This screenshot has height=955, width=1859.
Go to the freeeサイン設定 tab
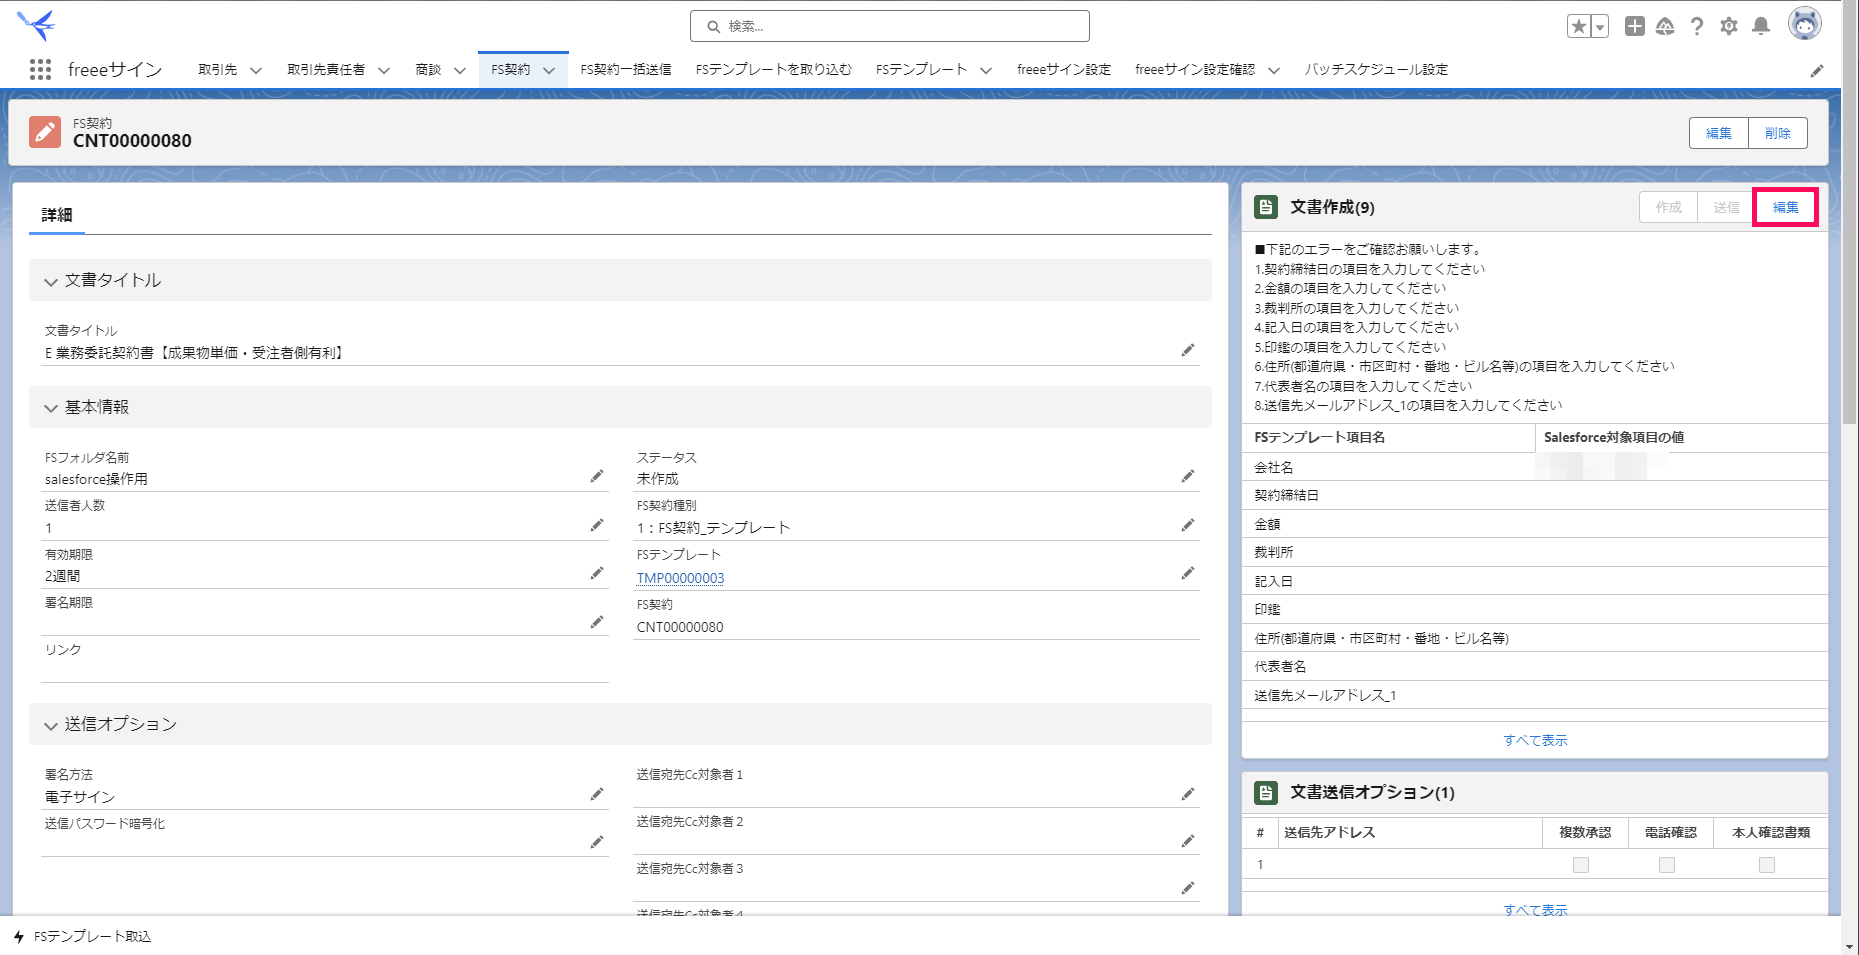point(1064,69)
